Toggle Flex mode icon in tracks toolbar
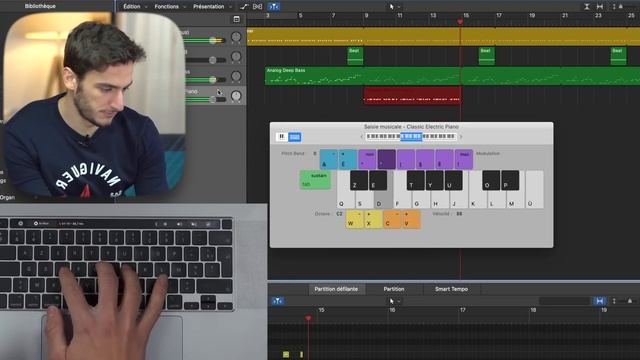Viewport: 640px width, 360px height. pyautogui.click(x=258, y=7)
